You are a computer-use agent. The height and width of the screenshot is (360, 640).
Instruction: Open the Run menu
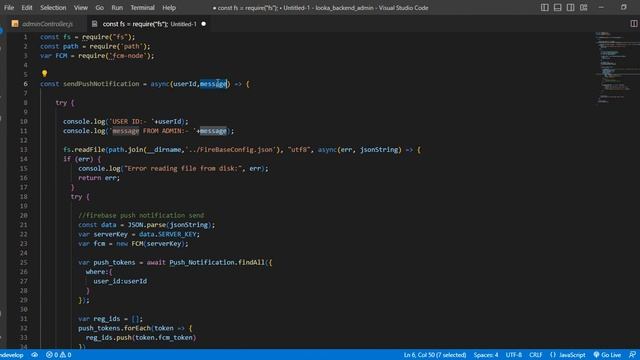[117, 8]
